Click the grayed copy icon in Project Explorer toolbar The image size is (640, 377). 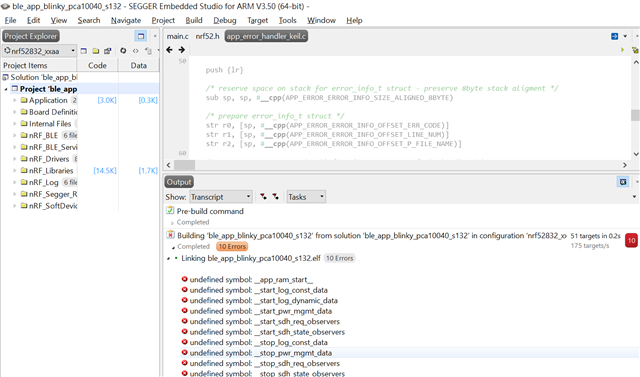148,51
